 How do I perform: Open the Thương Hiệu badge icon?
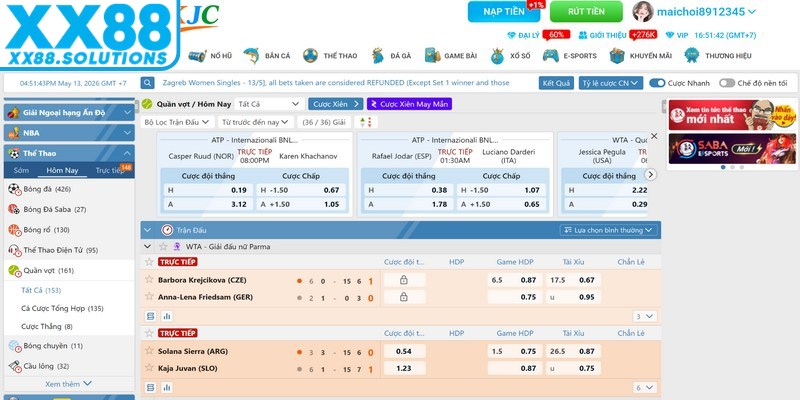pos(691,56)
